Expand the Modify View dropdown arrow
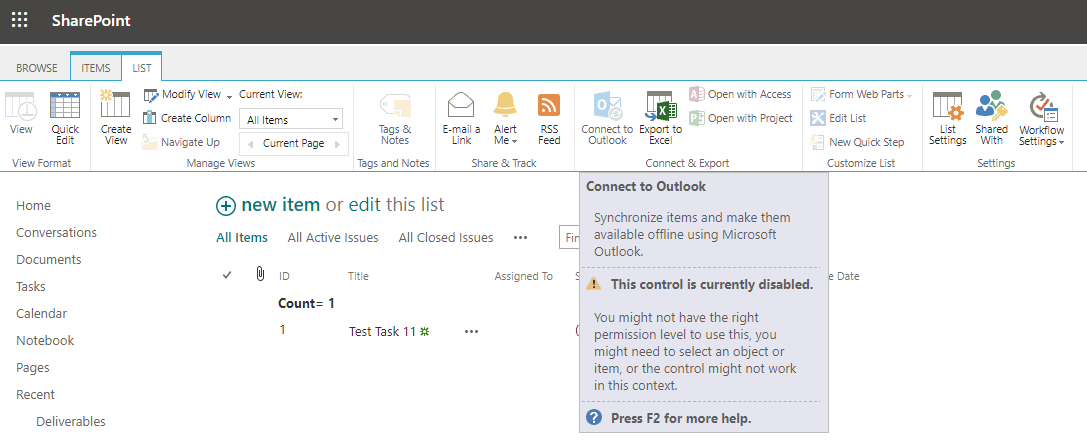The height and width of the screenshot is (442, 1087). click(229, 96)
